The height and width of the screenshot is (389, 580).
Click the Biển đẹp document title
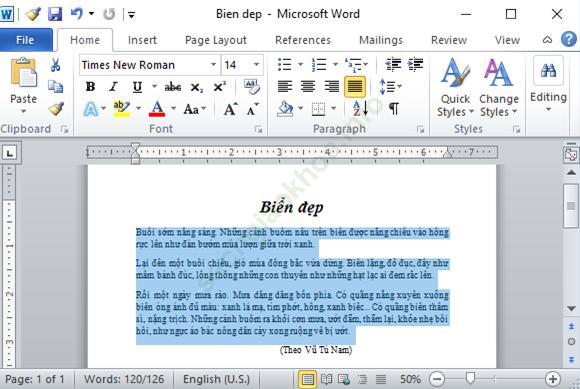pos(291,207)
